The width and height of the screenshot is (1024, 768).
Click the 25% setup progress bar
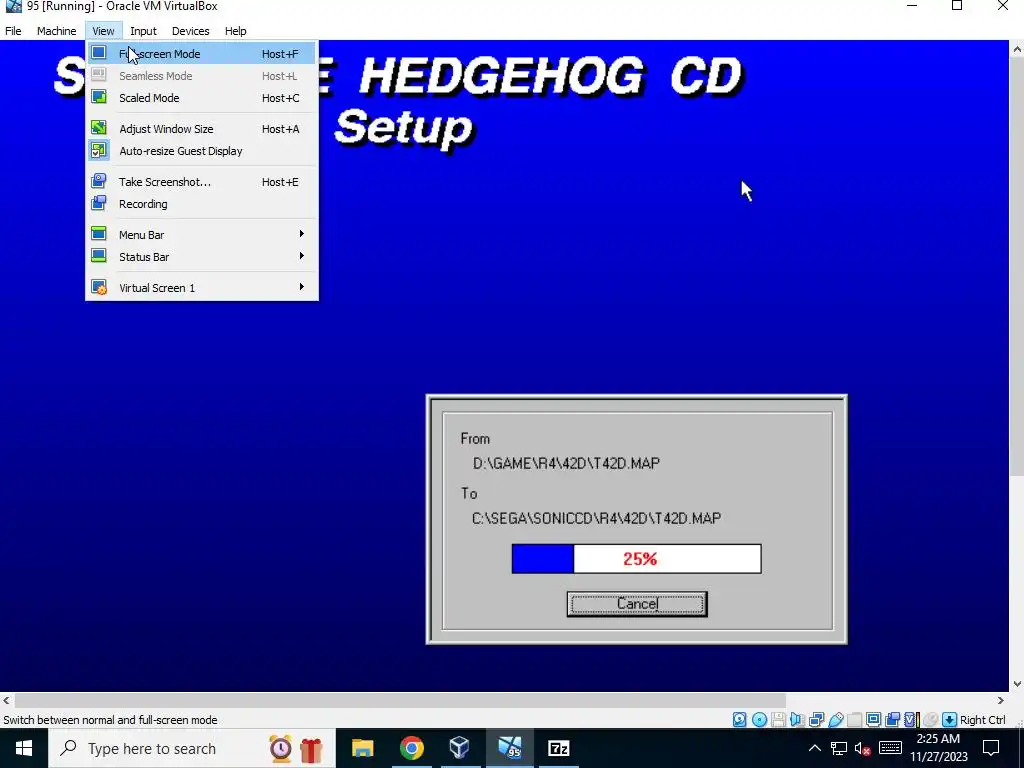coord(636,559)
